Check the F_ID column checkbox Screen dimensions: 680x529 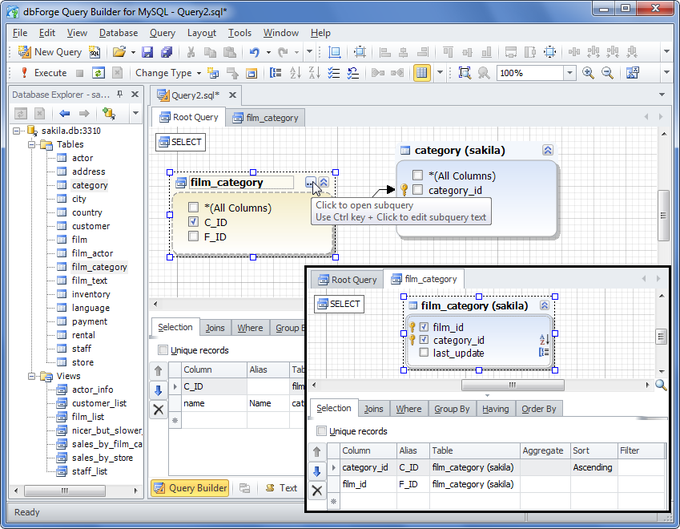click(x=194, y=237)
